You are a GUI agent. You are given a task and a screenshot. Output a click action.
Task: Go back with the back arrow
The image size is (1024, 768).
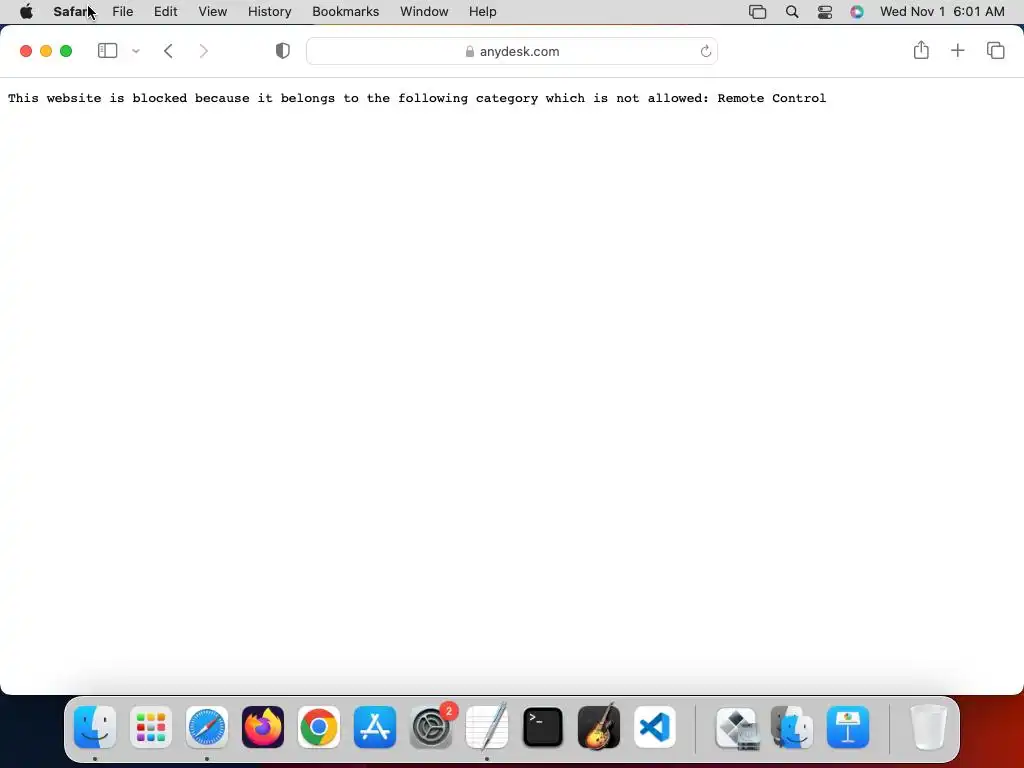click(x=168, y=51)
